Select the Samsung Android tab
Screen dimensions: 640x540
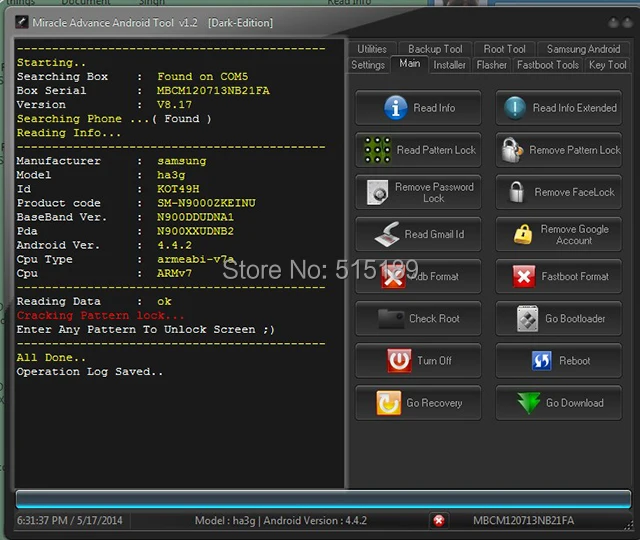pyautogui.click(x=583, y=49)
